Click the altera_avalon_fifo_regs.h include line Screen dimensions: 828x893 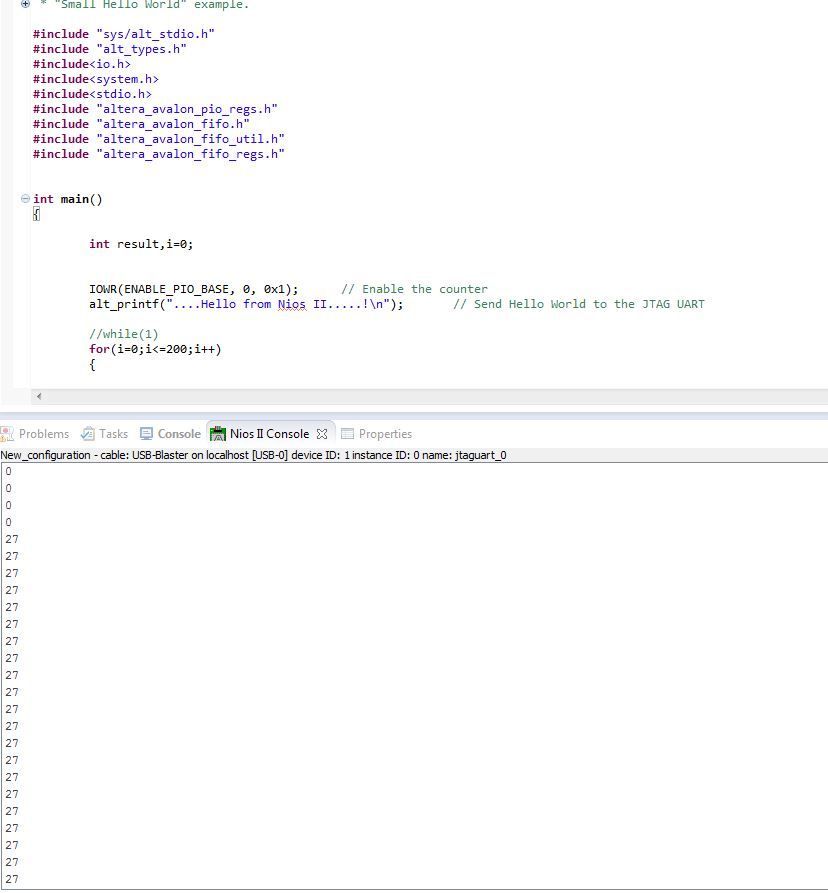point(158,154)
